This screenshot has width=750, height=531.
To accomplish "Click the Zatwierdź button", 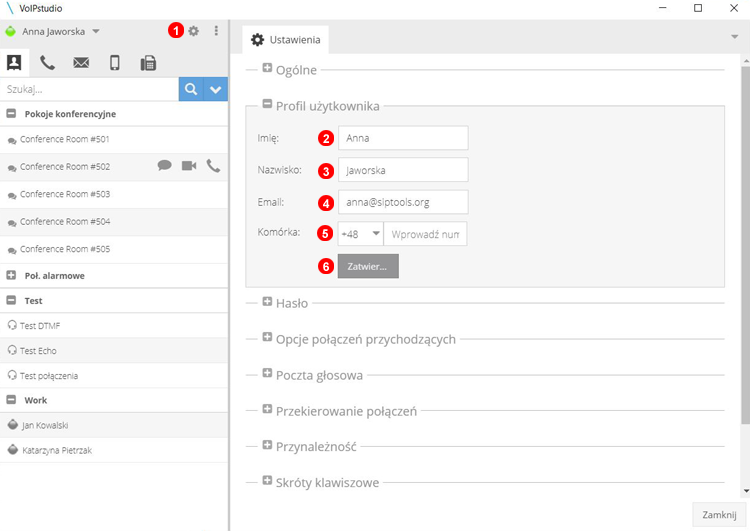I will (368, 266).
